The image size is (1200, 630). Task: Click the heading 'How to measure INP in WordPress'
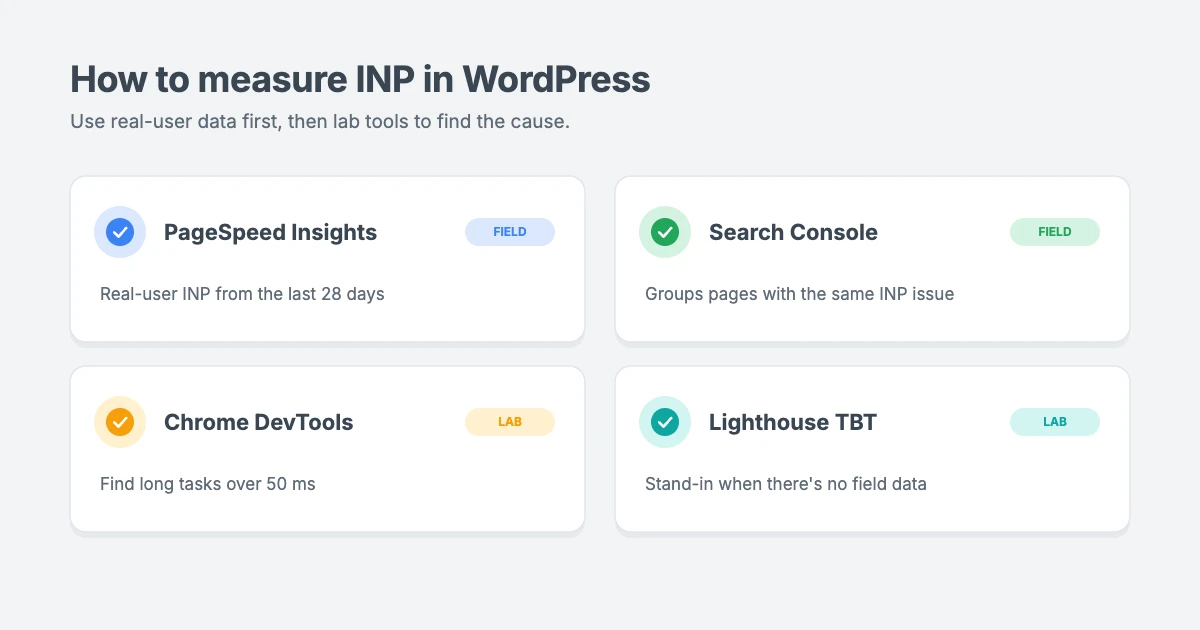pyautogui.click(x=360, y=79)
